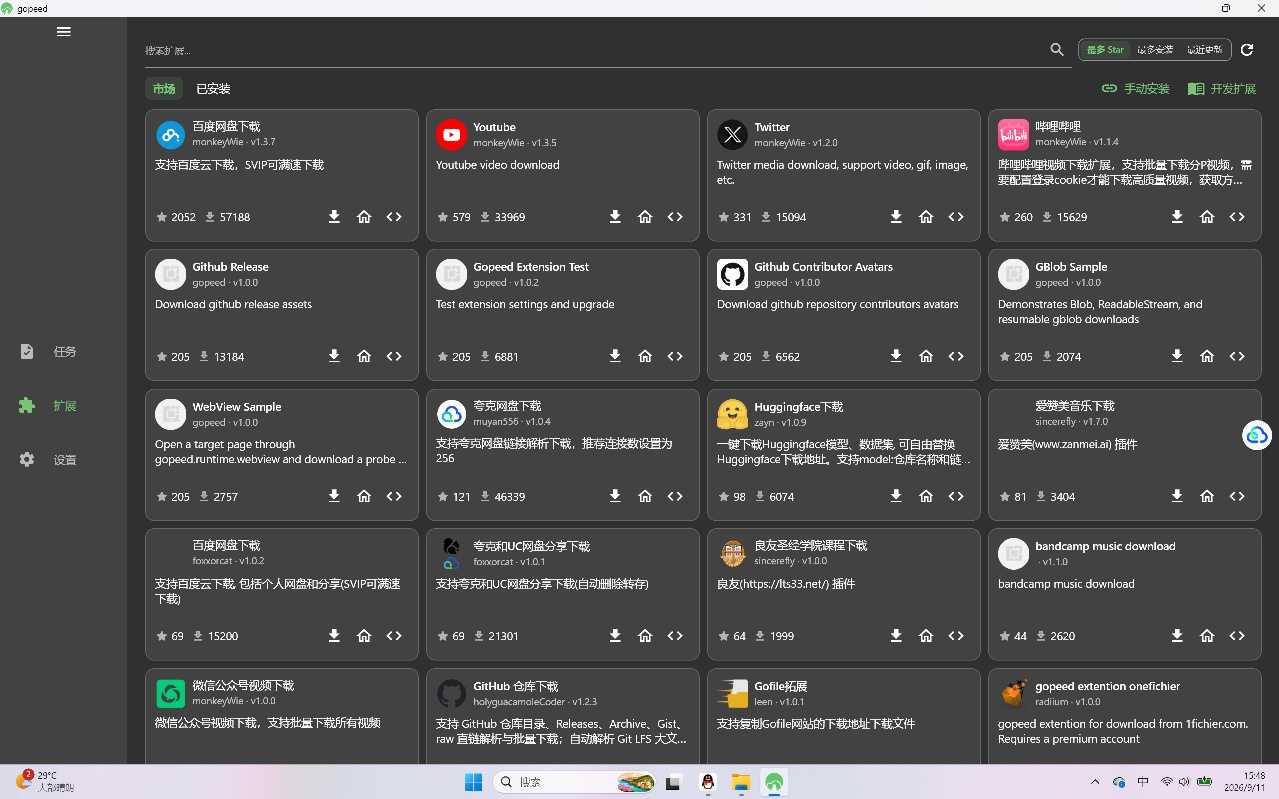Open the 任务 (tasks) sidebar page
Screen dimensions: 1279x799
(64, 352)
